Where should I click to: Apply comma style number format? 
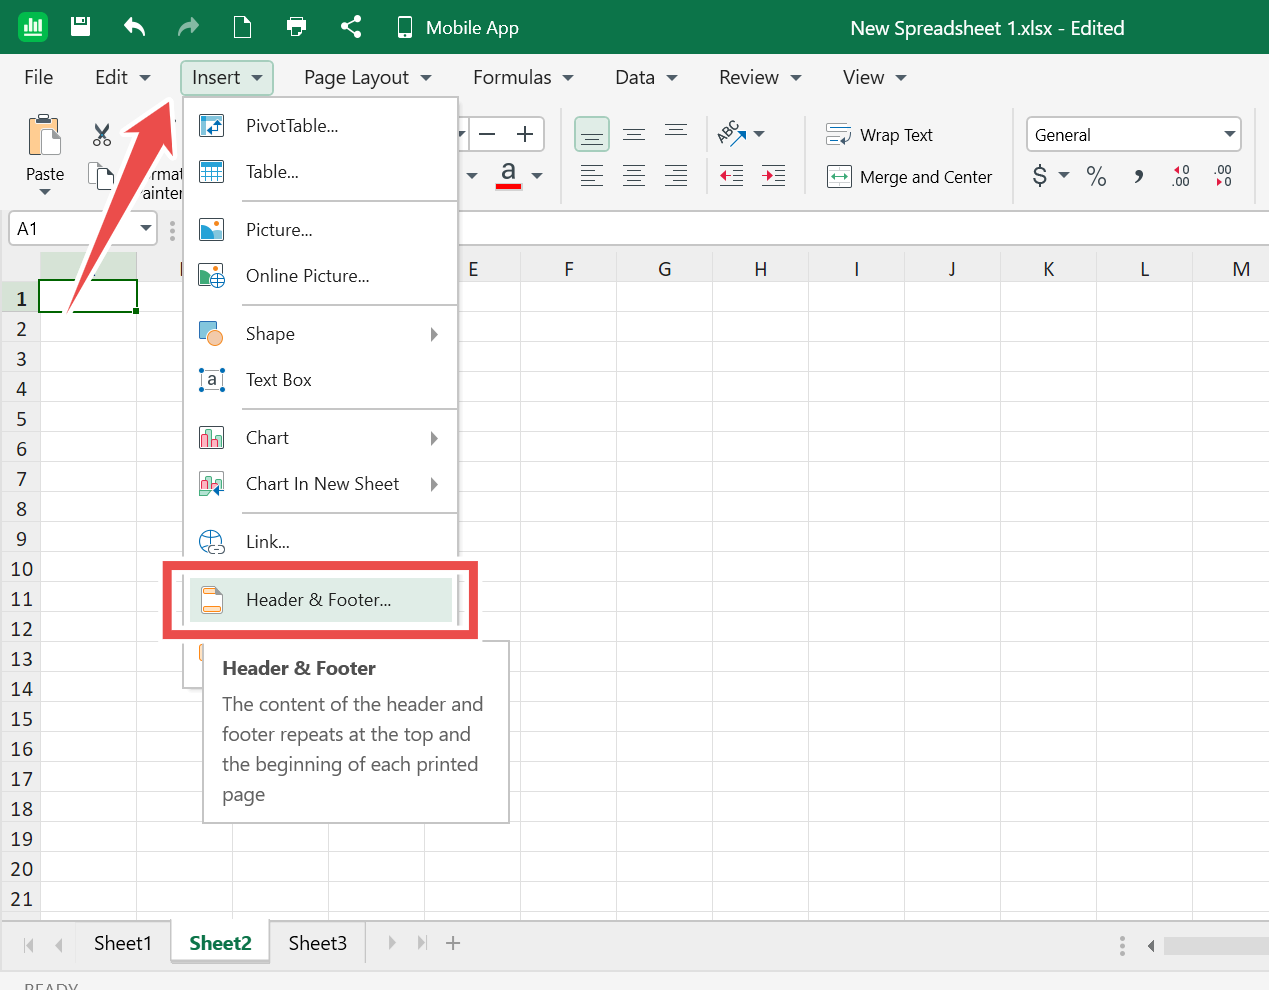click(x=1138, y=176)
